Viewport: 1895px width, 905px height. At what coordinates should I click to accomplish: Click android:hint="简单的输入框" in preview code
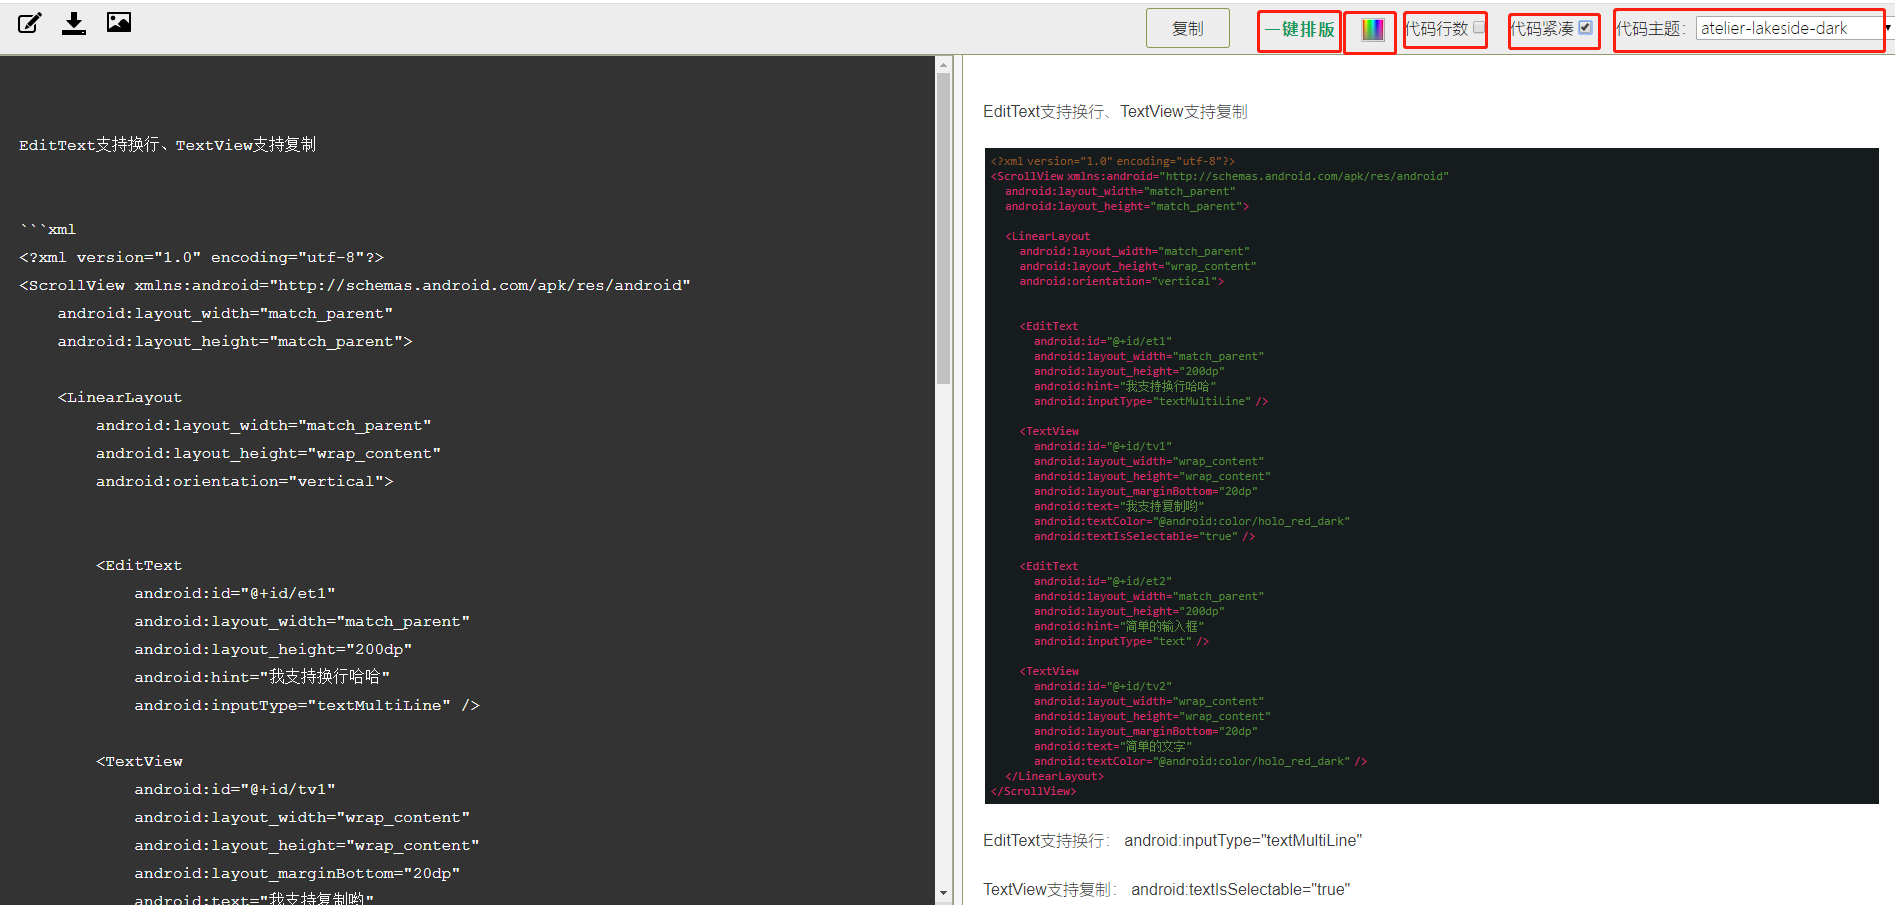pyautogui.click(x=1119, y=626)
